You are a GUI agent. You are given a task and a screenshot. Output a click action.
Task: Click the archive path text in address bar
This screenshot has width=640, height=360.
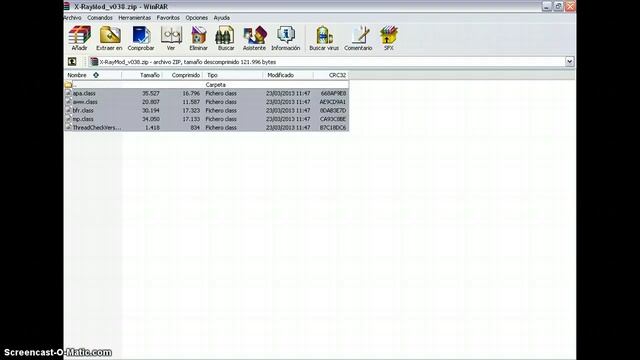click(188, 62)
